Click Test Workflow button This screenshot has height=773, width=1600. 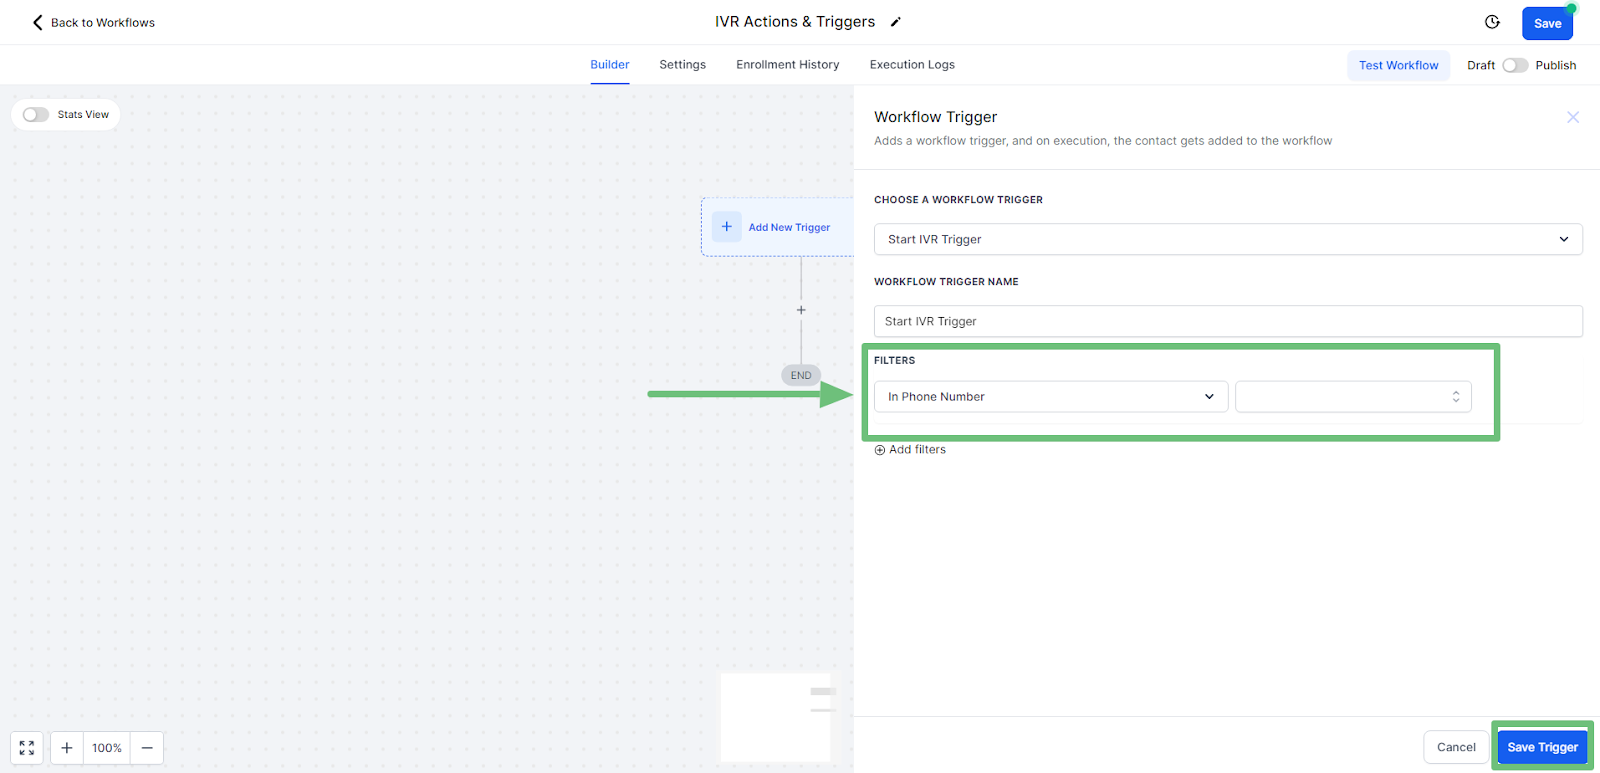click(x=1398, y=65)
